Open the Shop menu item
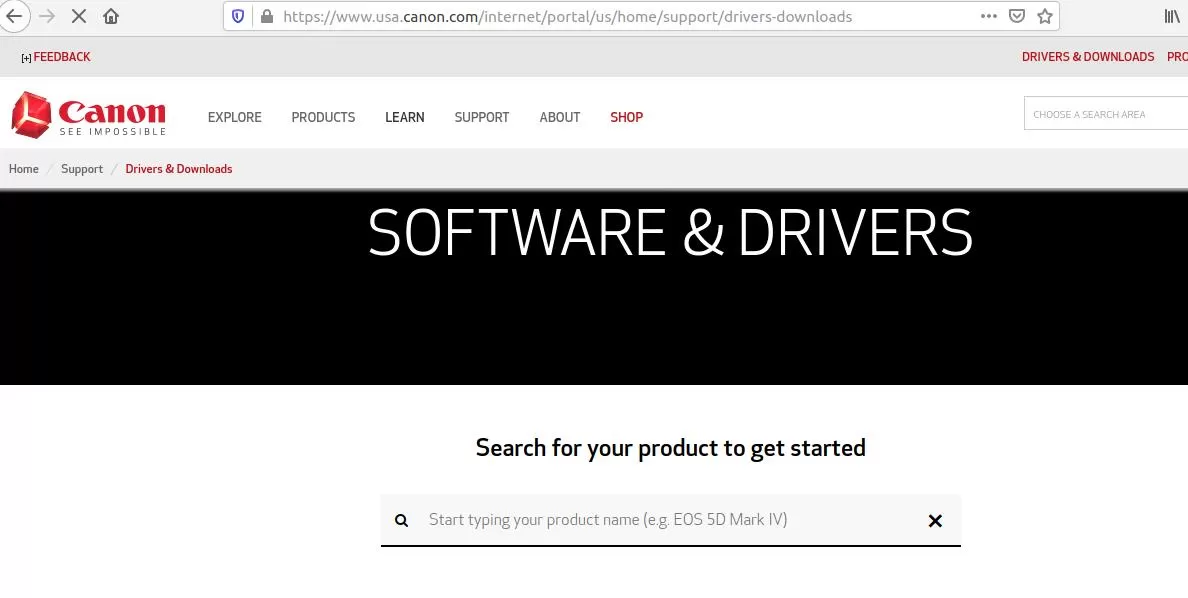This screenshot has height=598, width=1188. [x=627, y=117]
